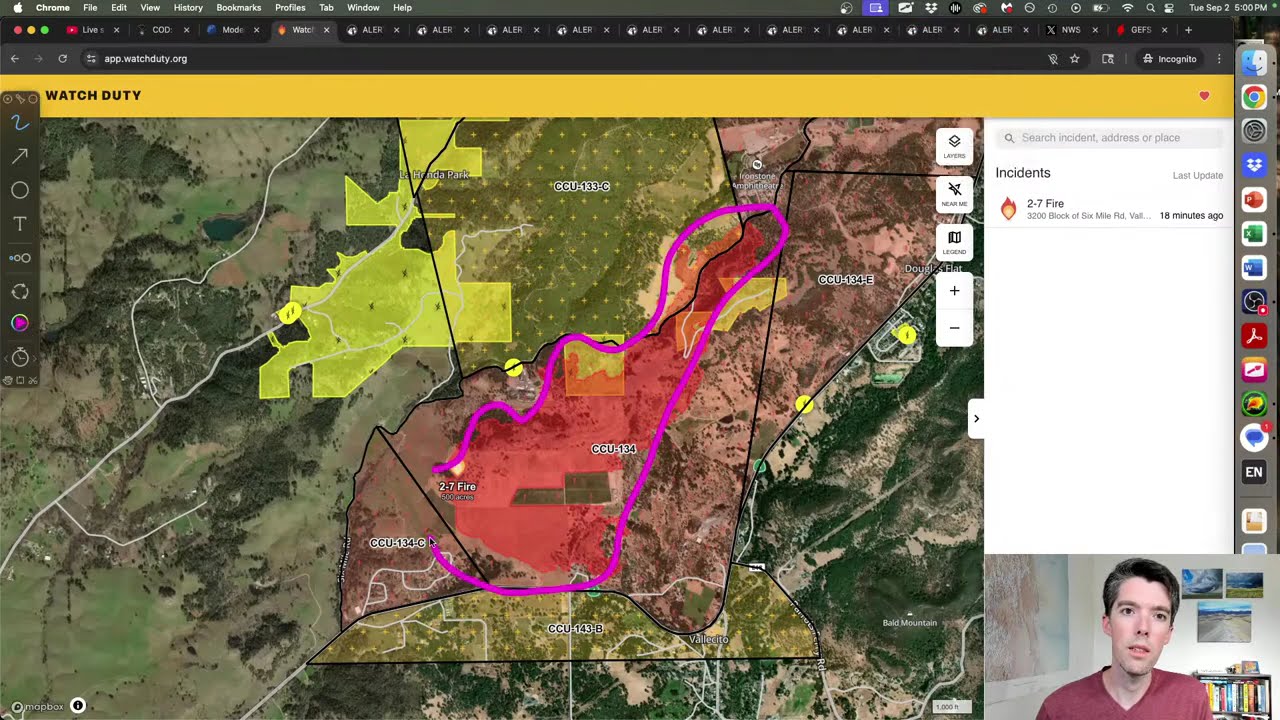Screen dimensions: 1280x720
Task: Click the Mapbox logo link
Action: click(38, 706)
